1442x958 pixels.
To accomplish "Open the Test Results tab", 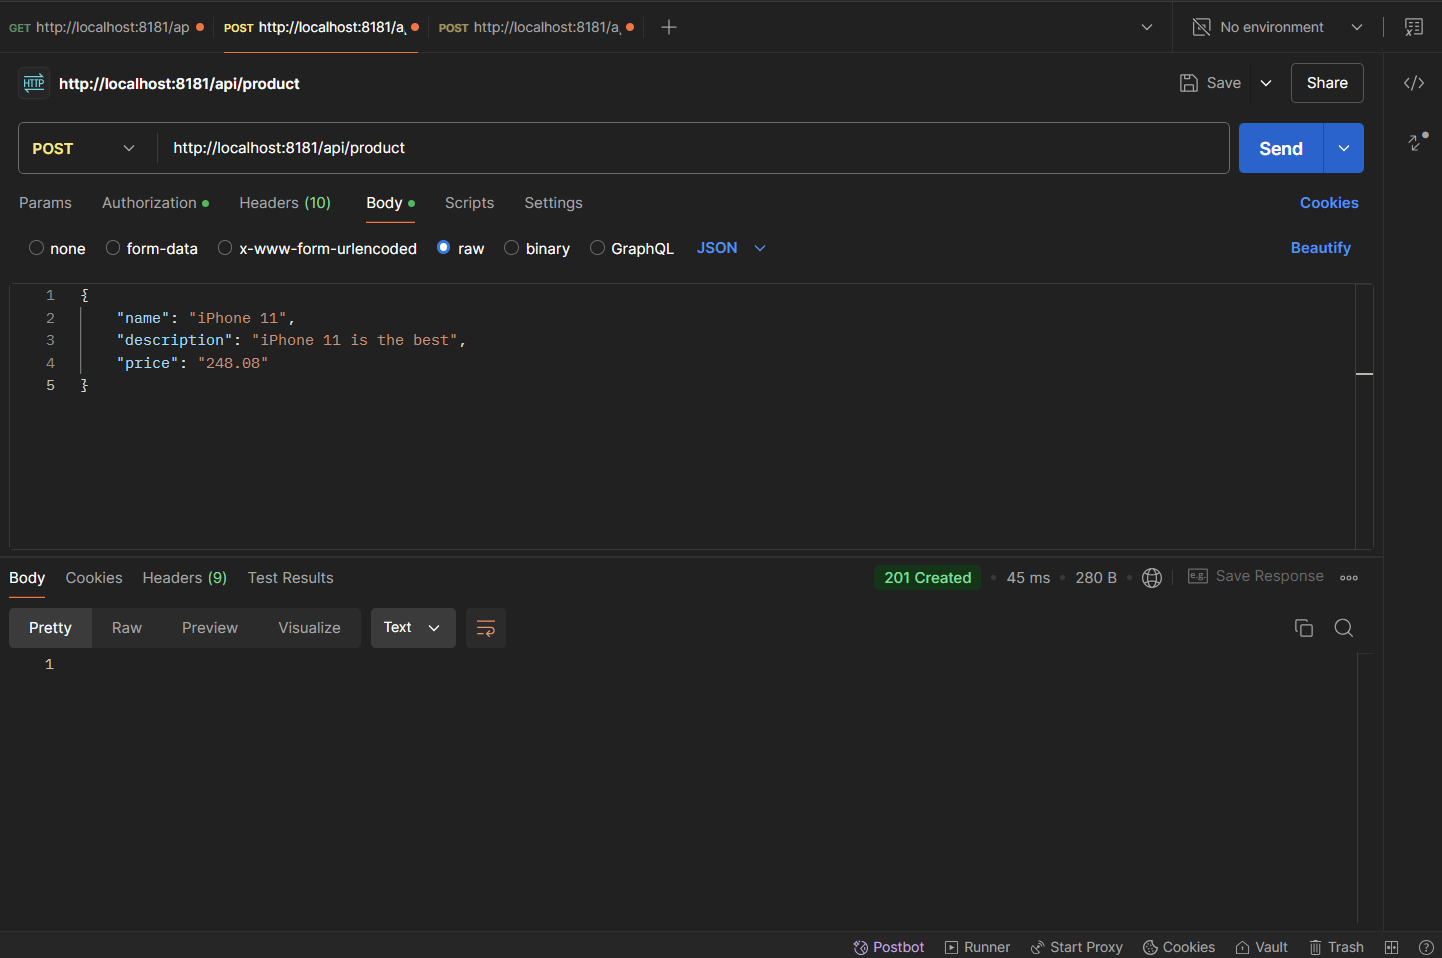I will pyautogui.click(x=290, y=577).
